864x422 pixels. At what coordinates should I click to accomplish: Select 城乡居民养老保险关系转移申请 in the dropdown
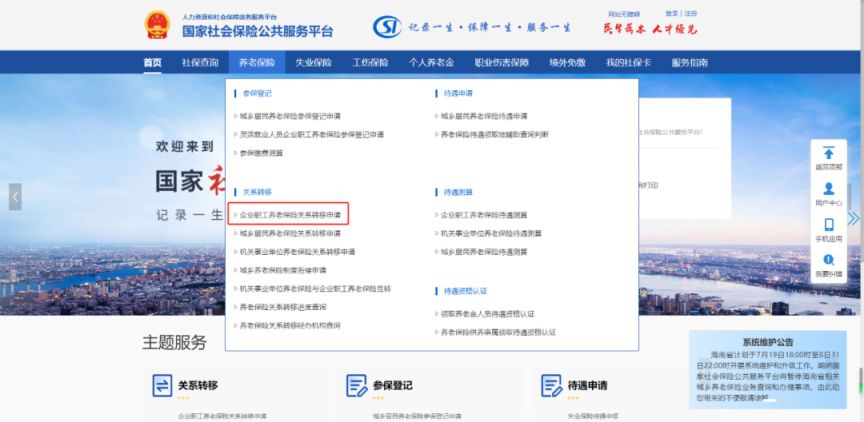[290, 234]
